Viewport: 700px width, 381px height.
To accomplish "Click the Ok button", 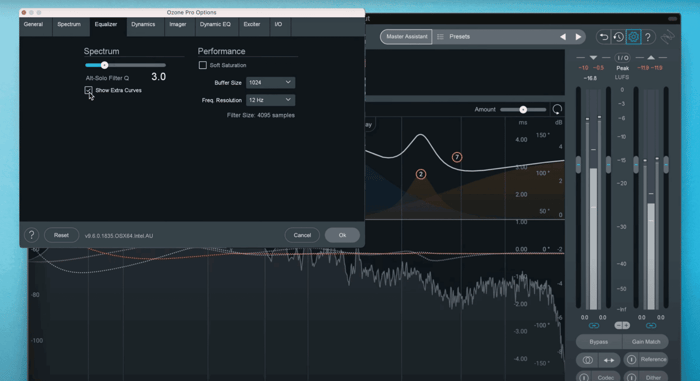I will click(342, 235).
